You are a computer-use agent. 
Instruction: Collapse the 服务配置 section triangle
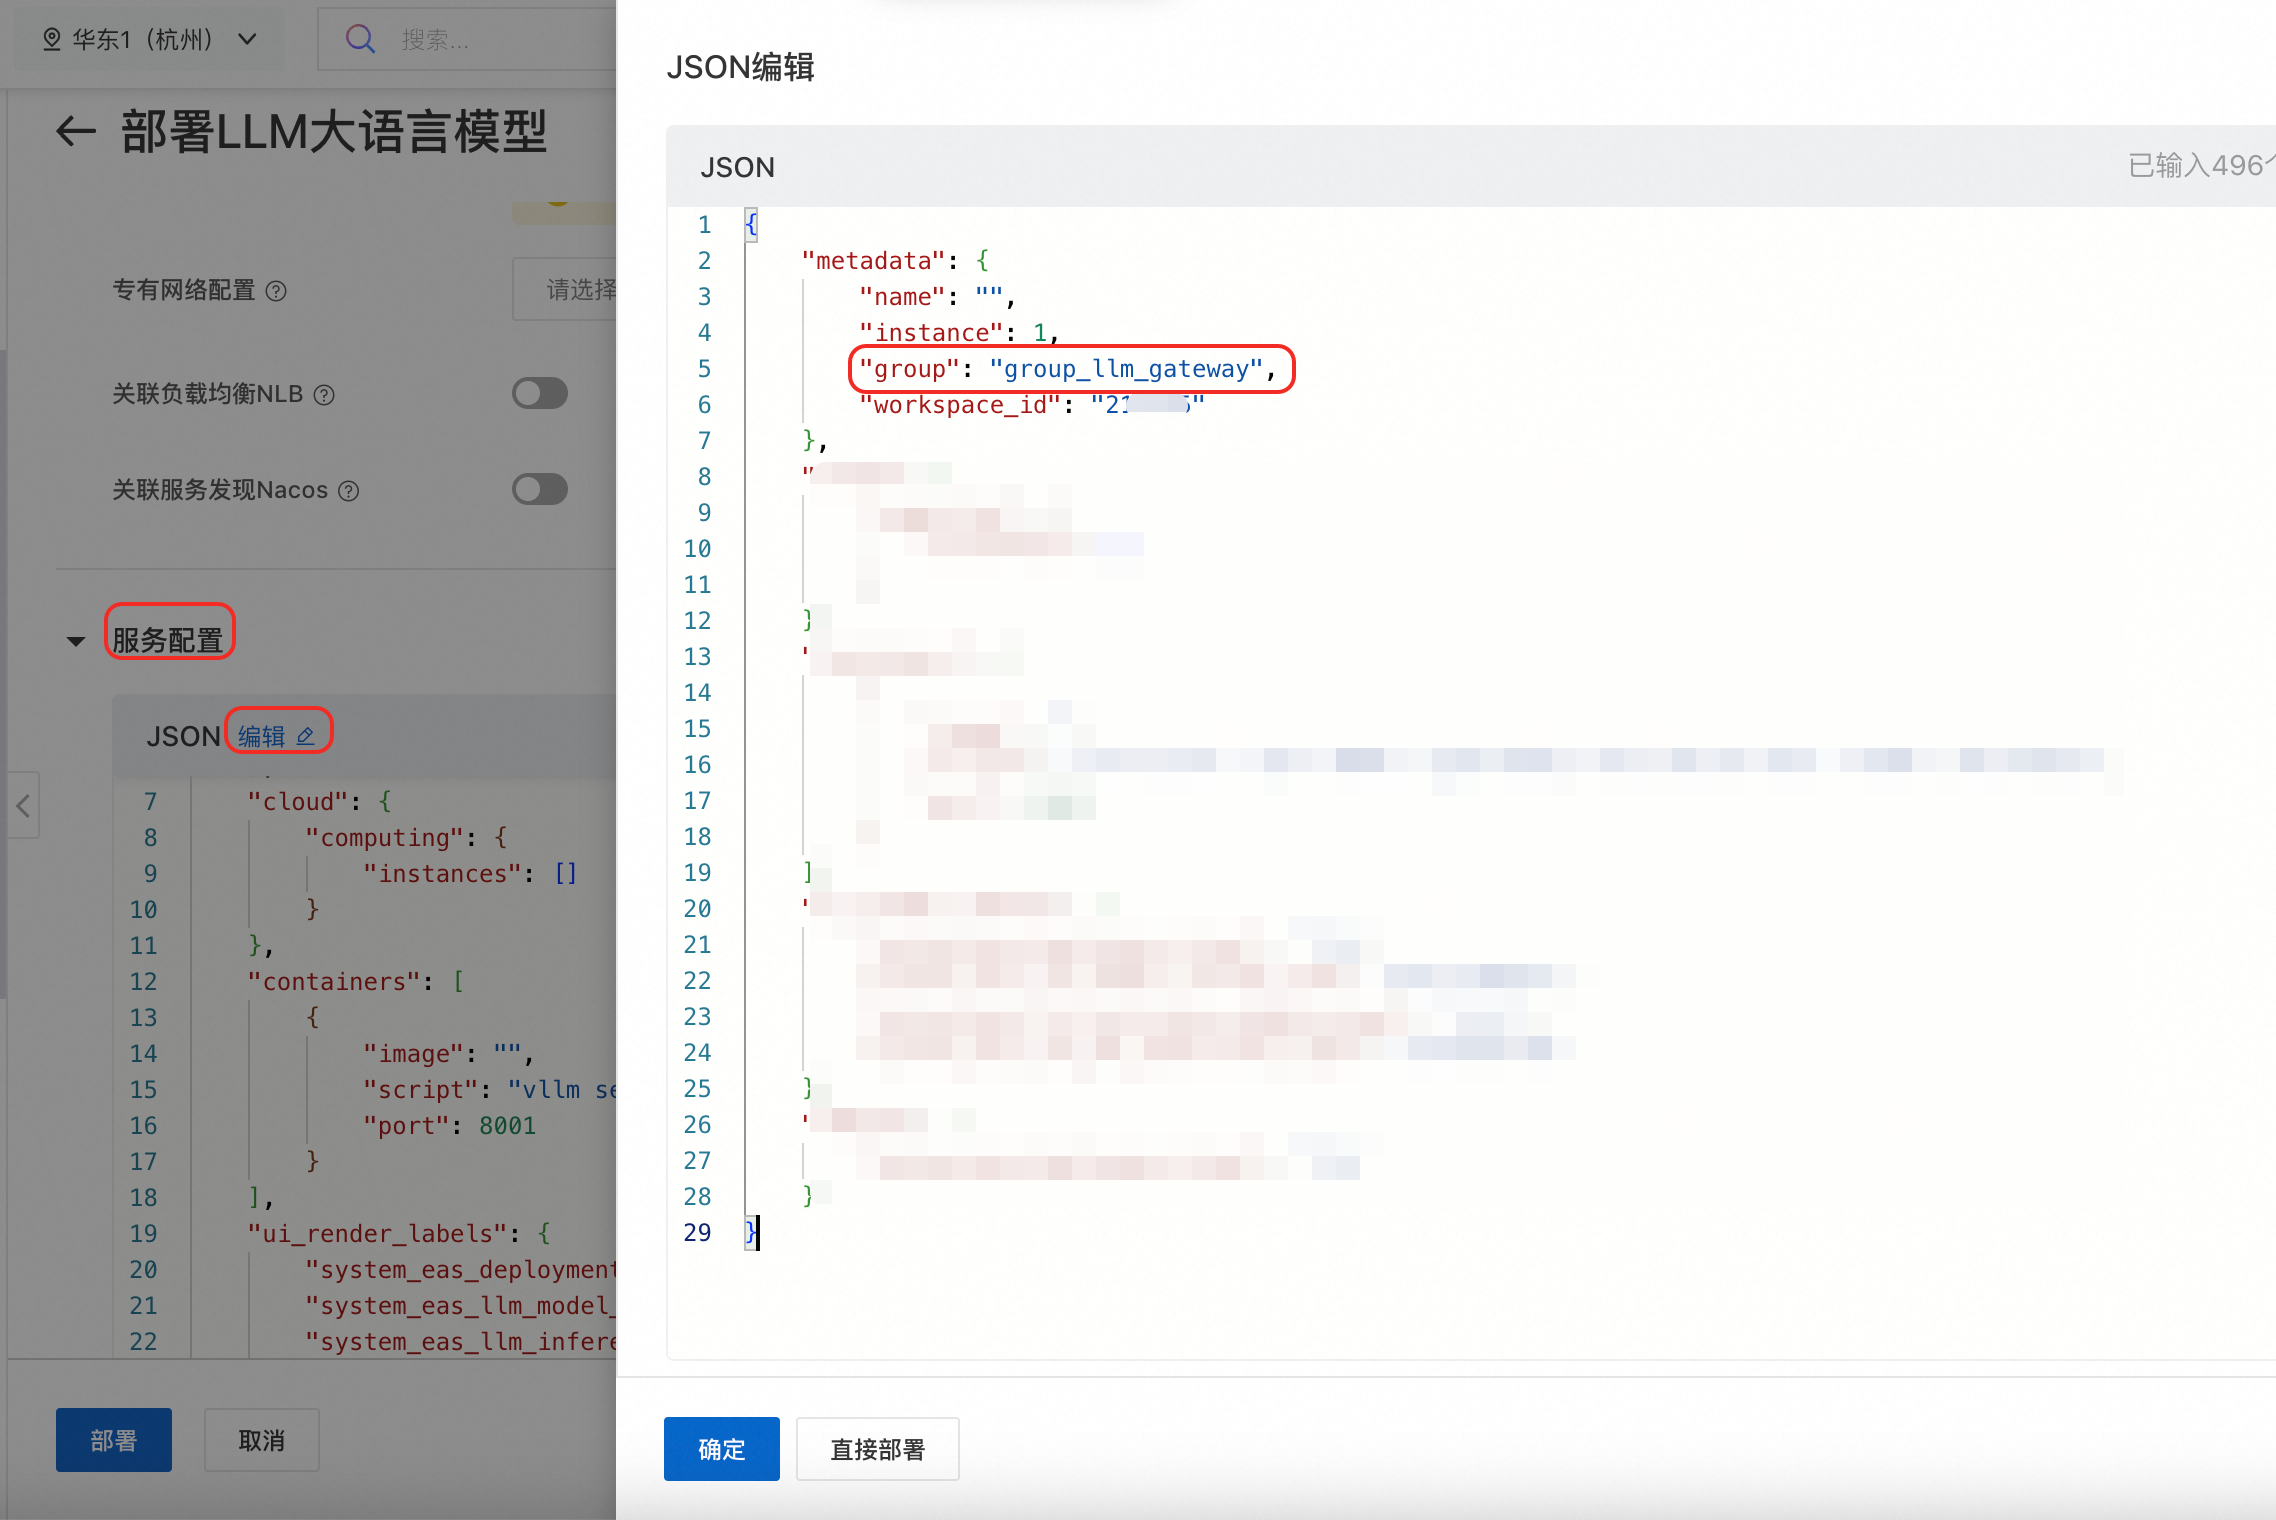[76, 641]
